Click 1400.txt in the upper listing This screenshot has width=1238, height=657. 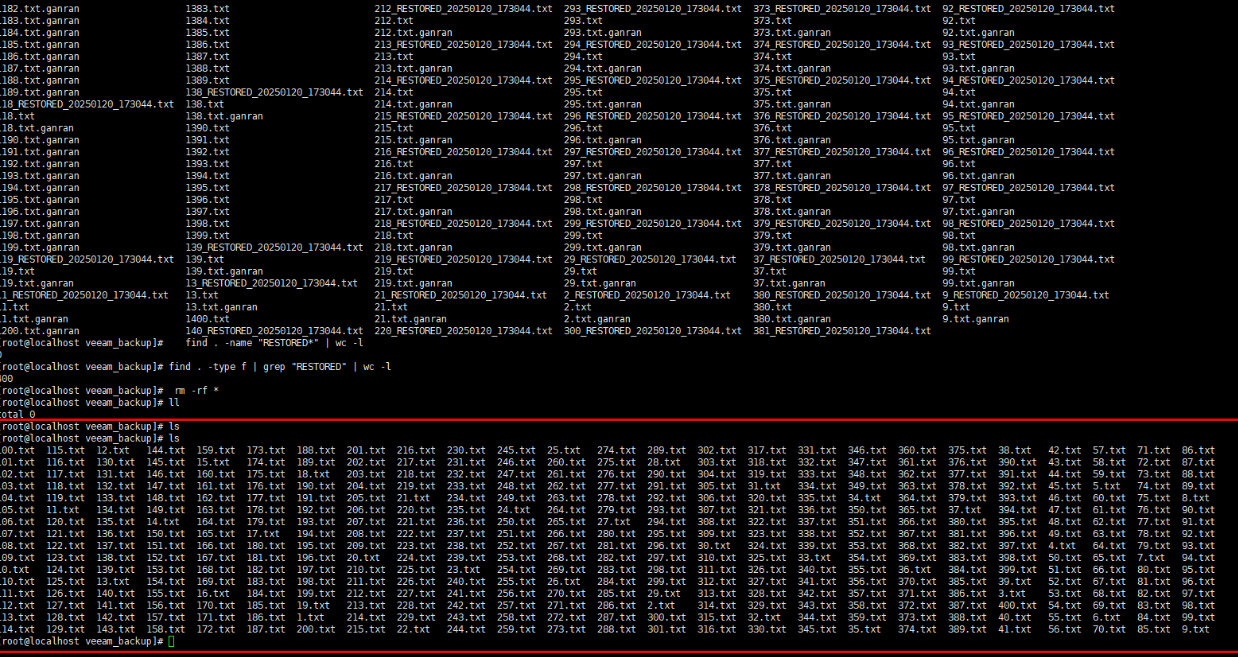point(207,319)
